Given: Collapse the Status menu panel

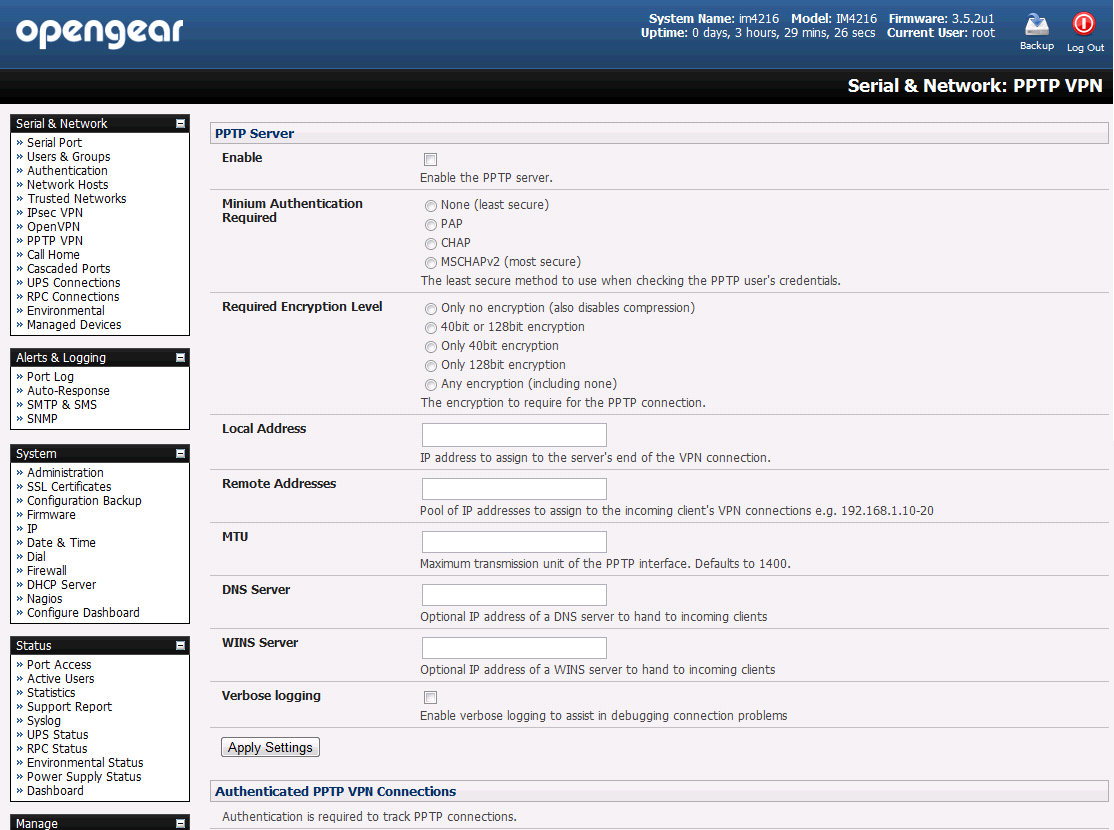Looking at the screenshot, I should [x=180, y=645].
